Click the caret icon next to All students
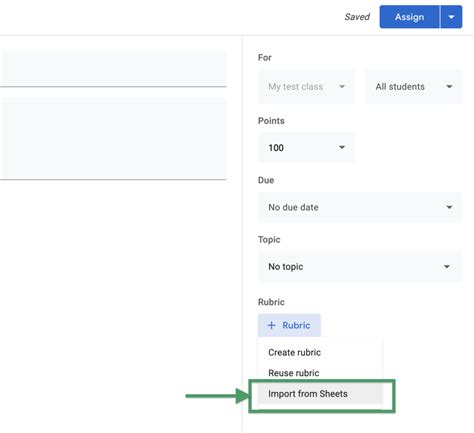This screenshot has width=474, height=433. pos(449,87)
